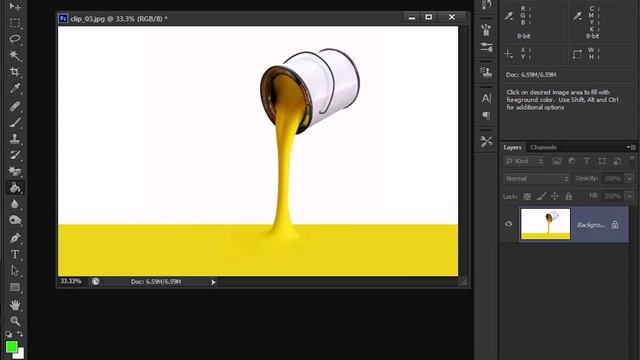Reset to default foreground and background colors
640x360 pixels.
coord(9,334)
